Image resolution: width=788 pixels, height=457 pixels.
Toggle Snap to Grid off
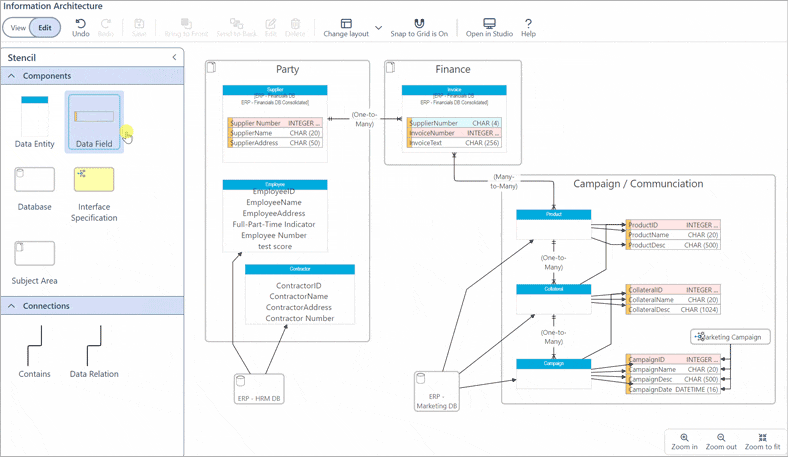tap(419, 27)
